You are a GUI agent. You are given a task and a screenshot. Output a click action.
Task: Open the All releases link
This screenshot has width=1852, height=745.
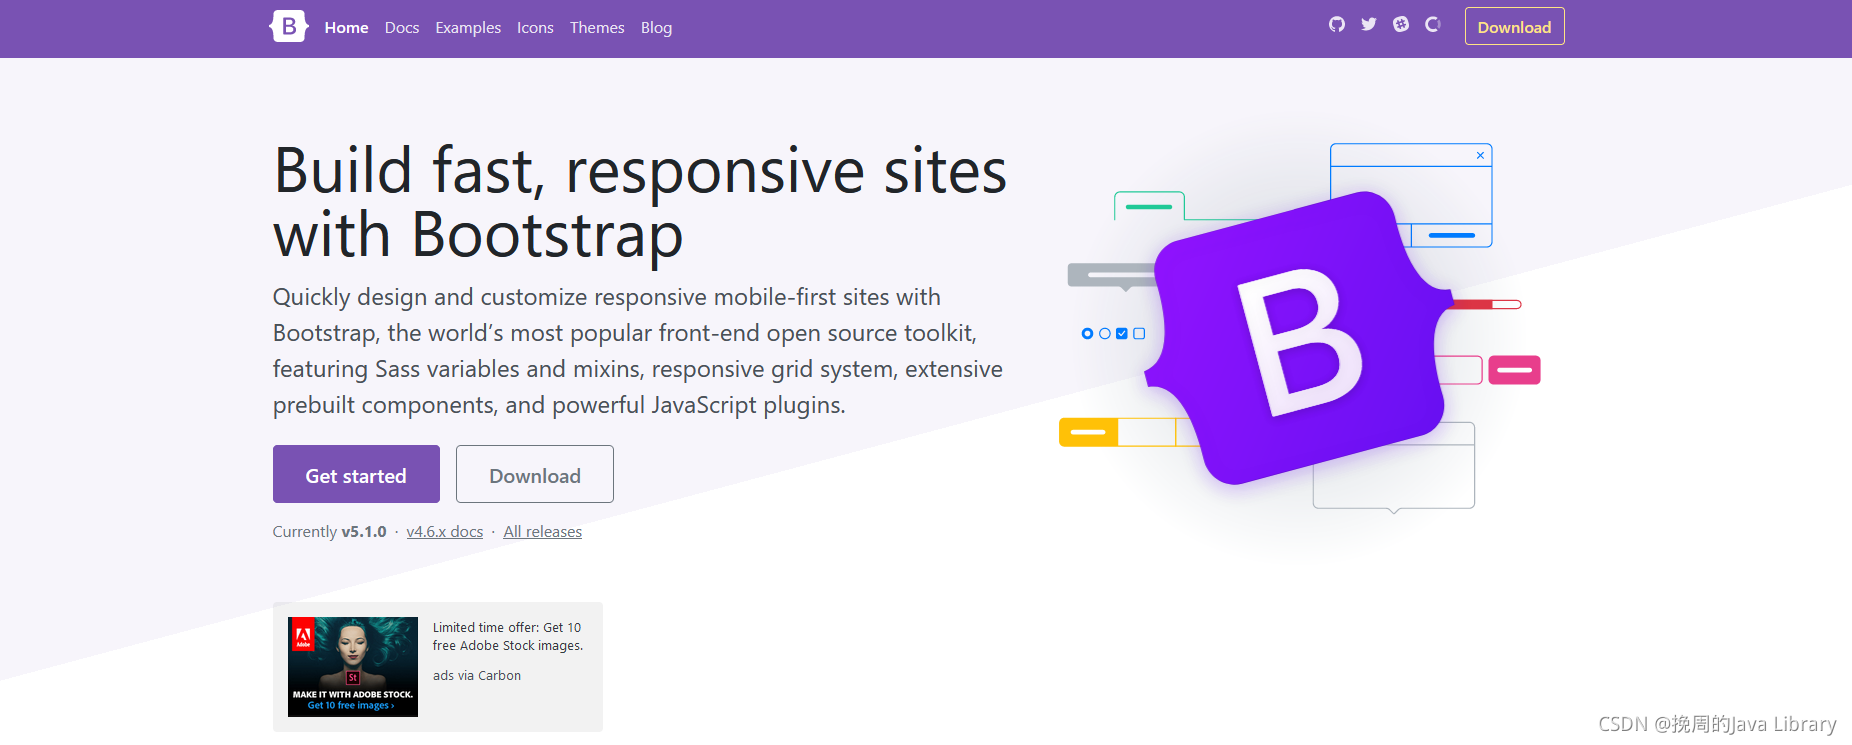coord(542,532)
